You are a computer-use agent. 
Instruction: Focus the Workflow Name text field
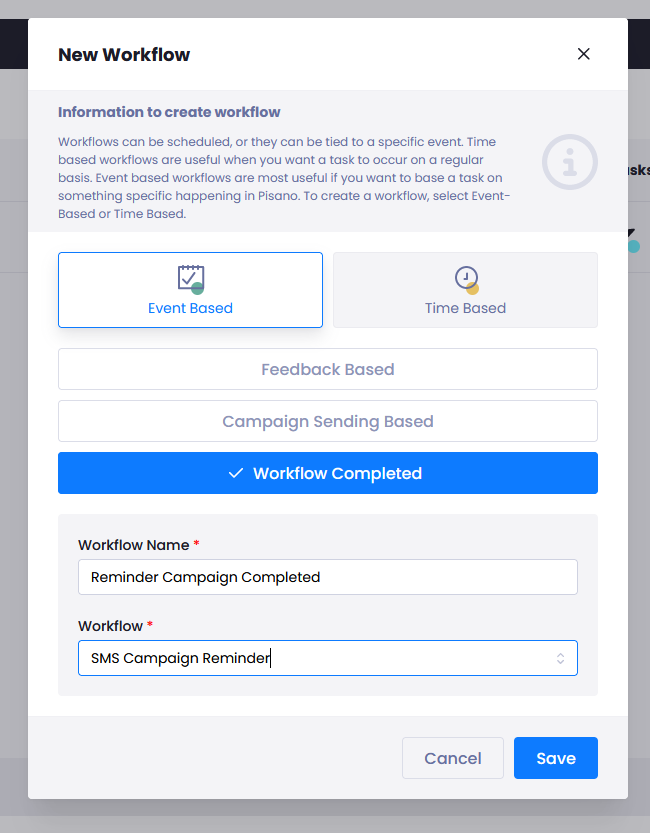tap(328, 577)
